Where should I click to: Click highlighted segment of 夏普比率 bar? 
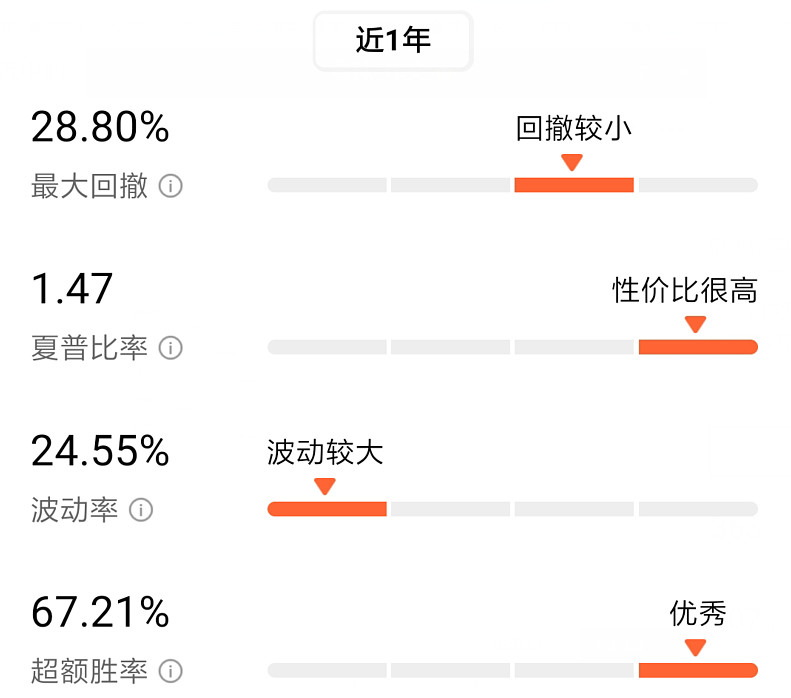(x=698, y=347)
